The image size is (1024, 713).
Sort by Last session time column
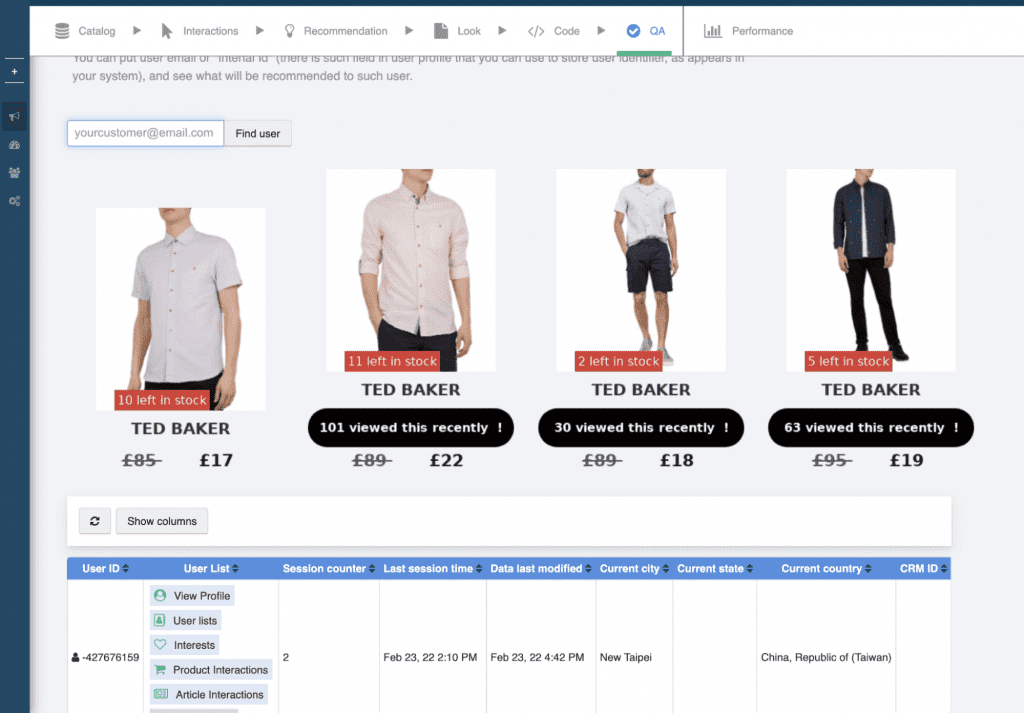[432, 569]
